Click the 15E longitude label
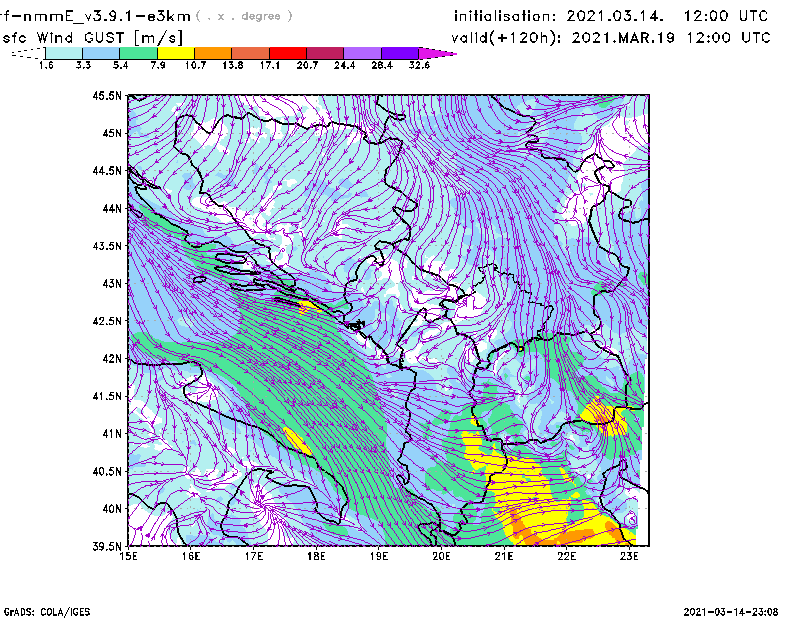The height and width of the screenshot is (618, 800). coord(128,556)
